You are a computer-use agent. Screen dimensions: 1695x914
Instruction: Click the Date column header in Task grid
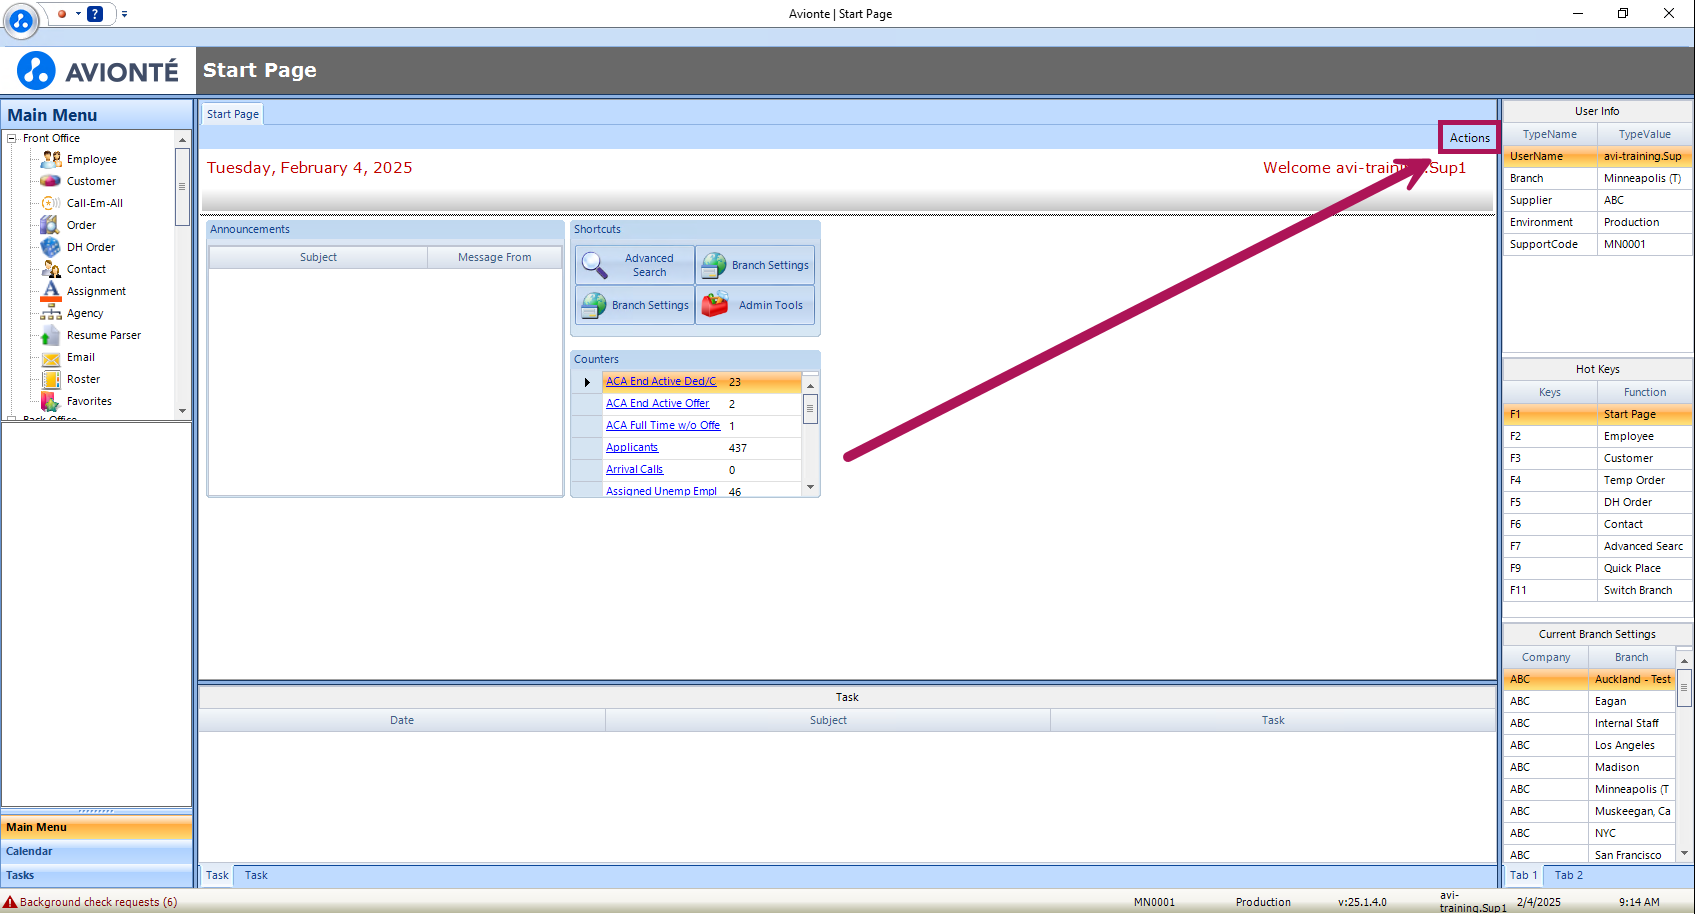402,720
